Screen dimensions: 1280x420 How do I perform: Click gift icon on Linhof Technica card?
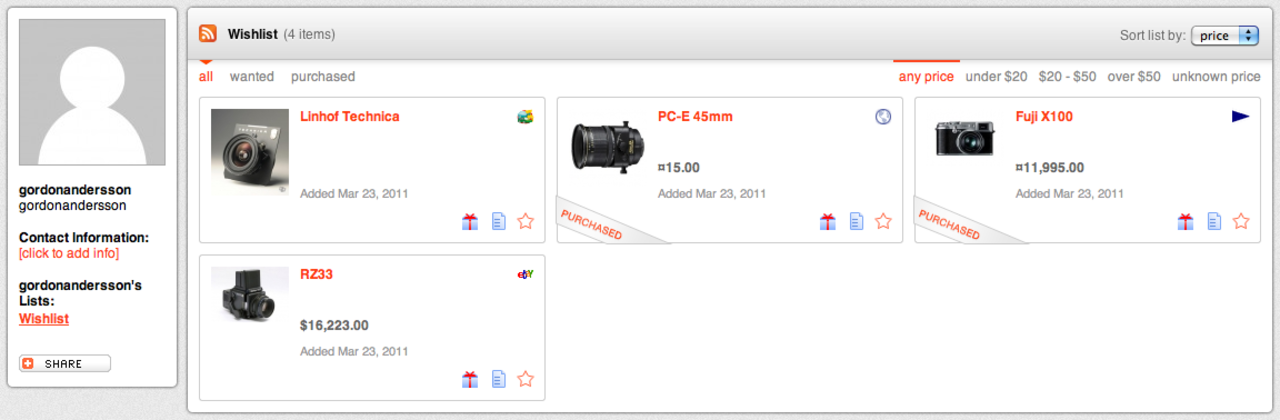pyautogui.click(x=470, y=222)
